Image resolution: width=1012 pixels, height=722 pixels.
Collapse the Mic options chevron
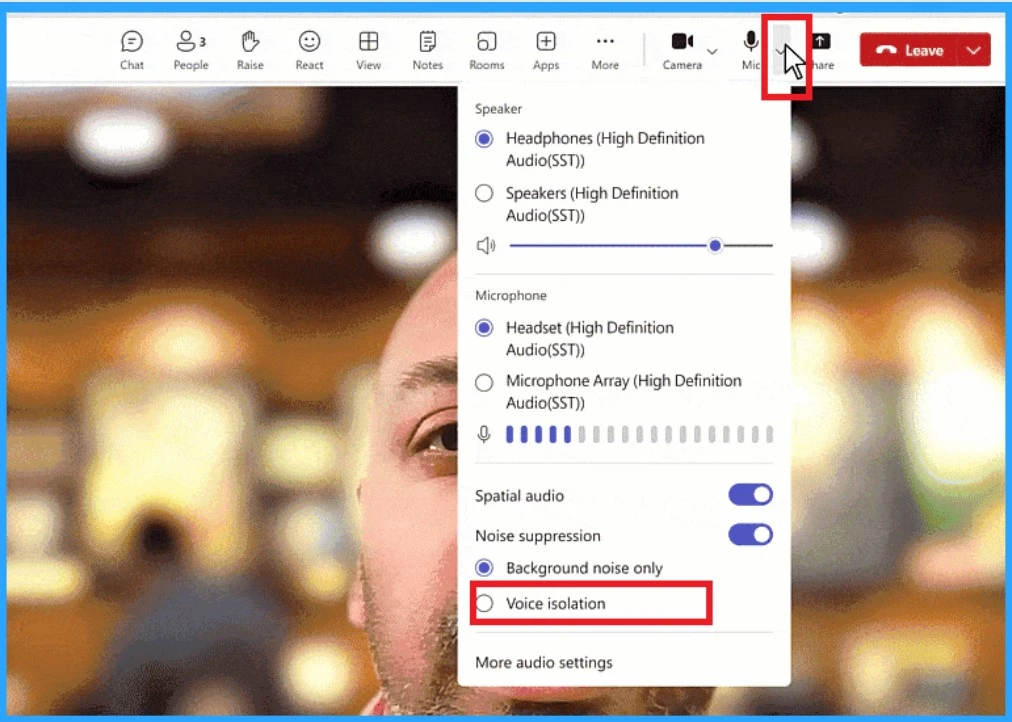point(780,50)
